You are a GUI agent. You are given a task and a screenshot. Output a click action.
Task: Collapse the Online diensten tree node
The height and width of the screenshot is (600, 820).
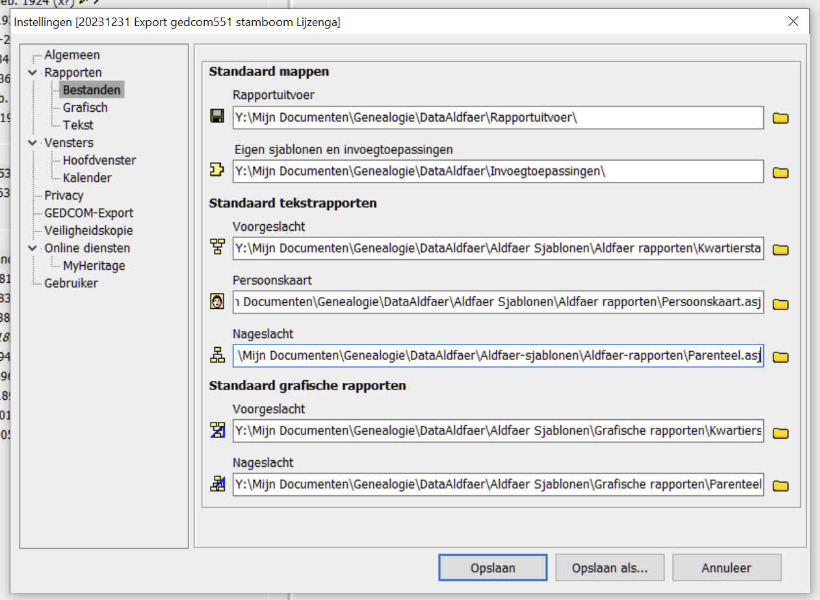(33, 248)
